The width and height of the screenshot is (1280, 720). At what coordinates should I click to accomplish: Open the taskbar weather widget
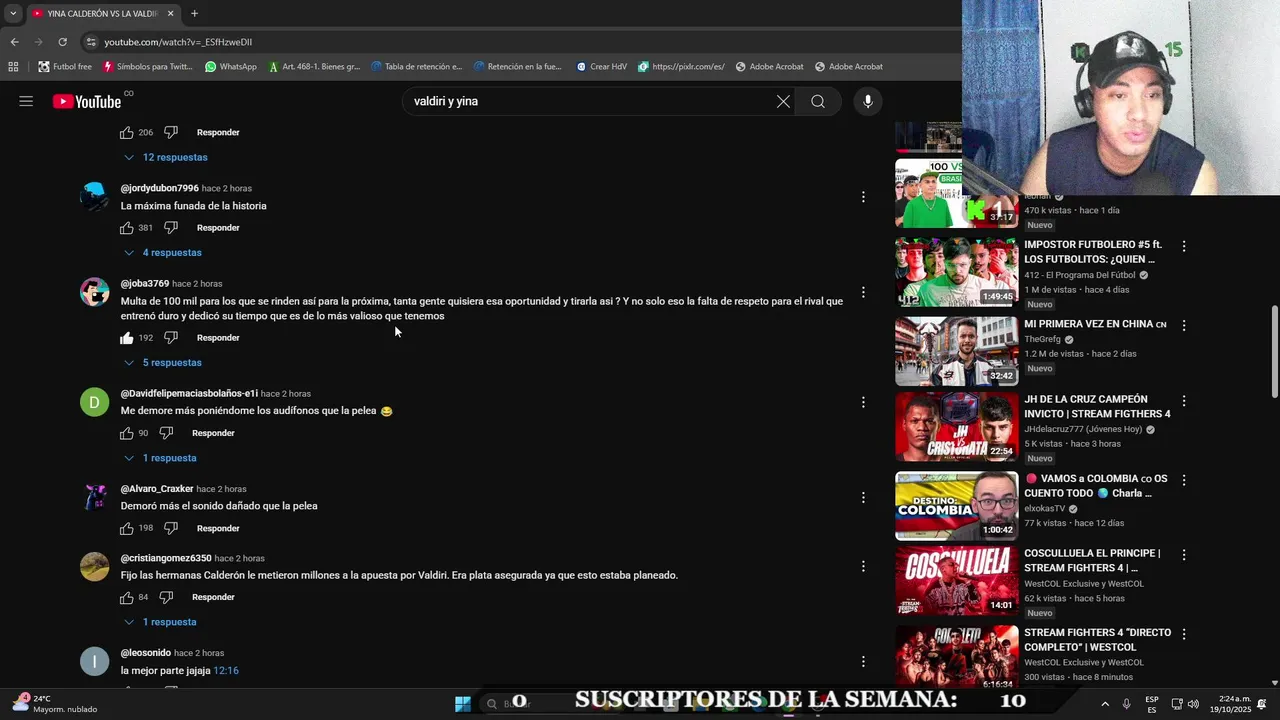click(56, 703)
